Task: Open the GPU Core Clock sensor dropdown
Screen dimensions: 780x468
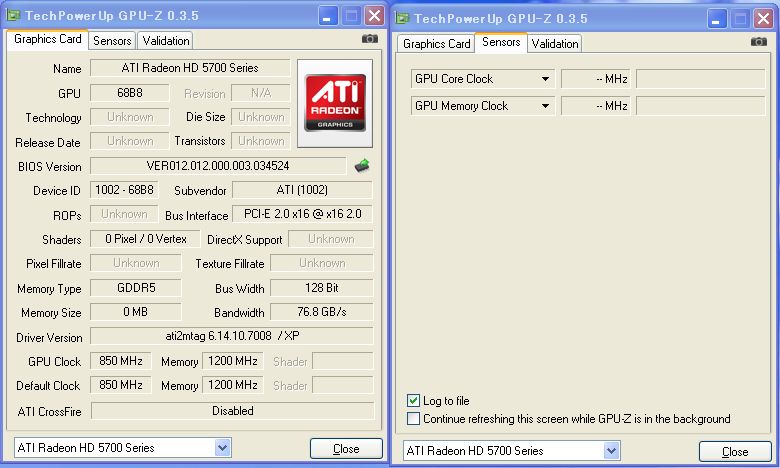Action: [x=546, y=79]
